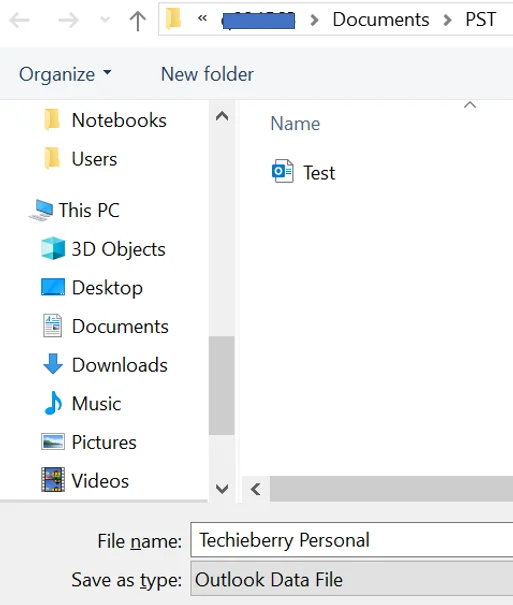Click the navigation pane scrollbar thumb

coord(222,385)
